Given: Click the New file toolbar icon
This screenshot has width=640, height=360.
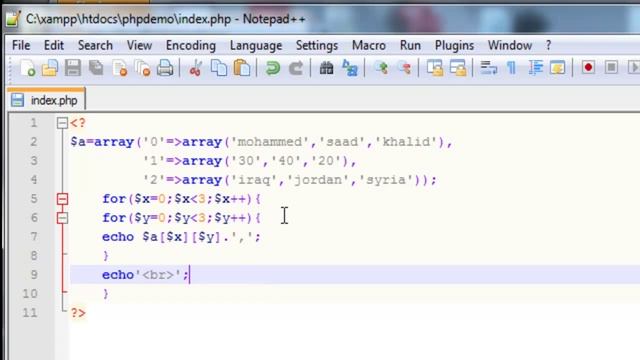Looking at the screenshot, I should tap(27, 68).
